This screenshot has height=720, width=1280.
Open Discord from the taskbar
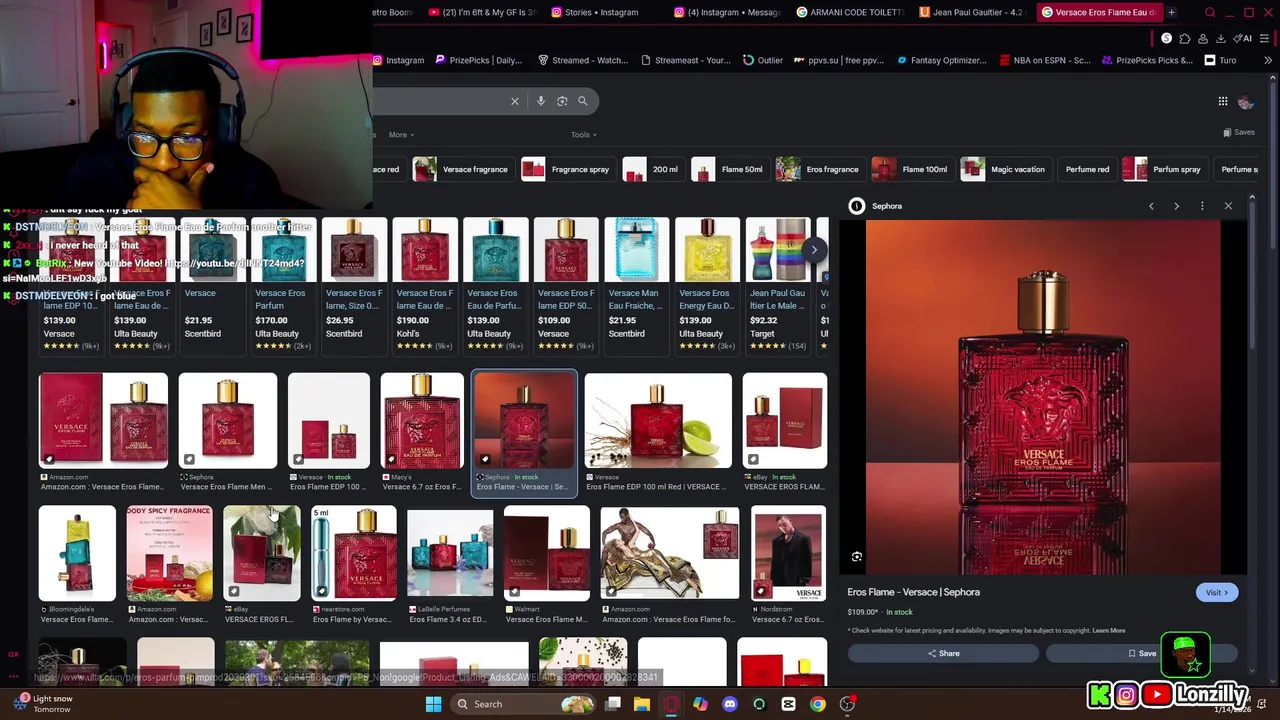729,704
